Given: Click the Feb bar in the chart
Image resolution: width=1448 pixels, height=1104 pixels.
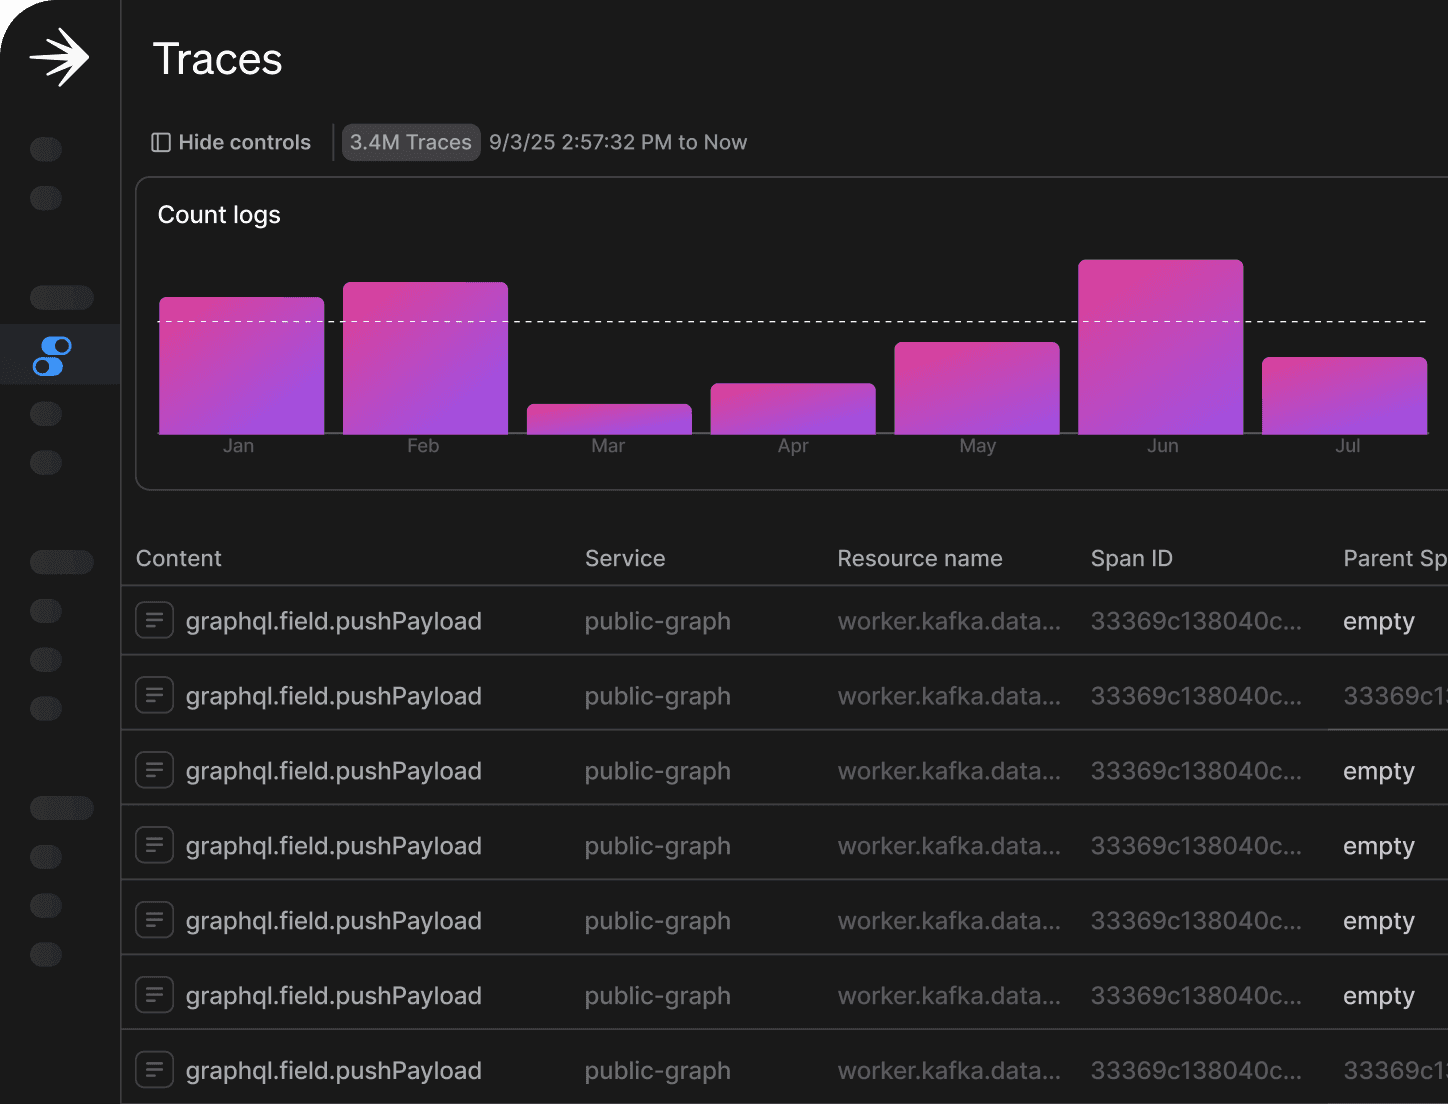Looking at the screenshot, I should [425, 358].
